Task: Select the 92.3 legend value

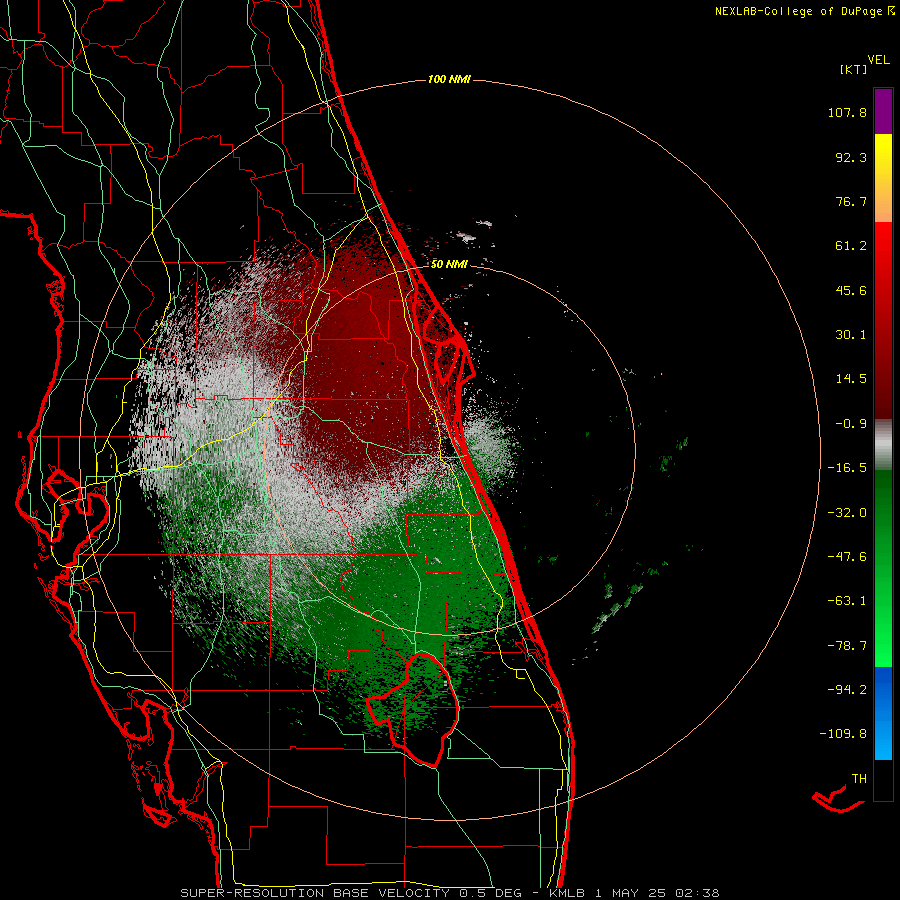Action: click(x=851, y=157)
